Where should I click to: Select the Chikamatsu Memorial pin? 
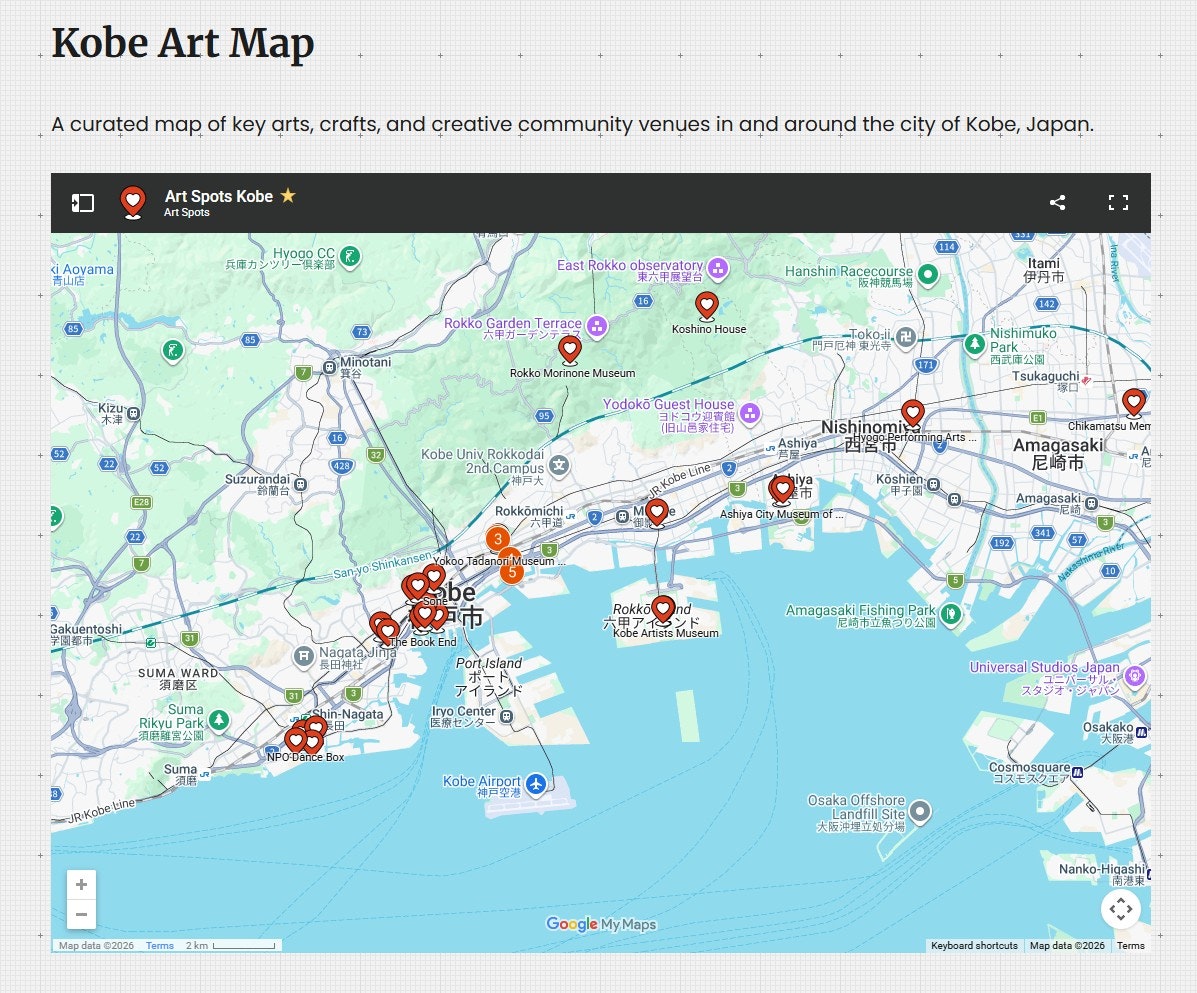coord(1134,402)
